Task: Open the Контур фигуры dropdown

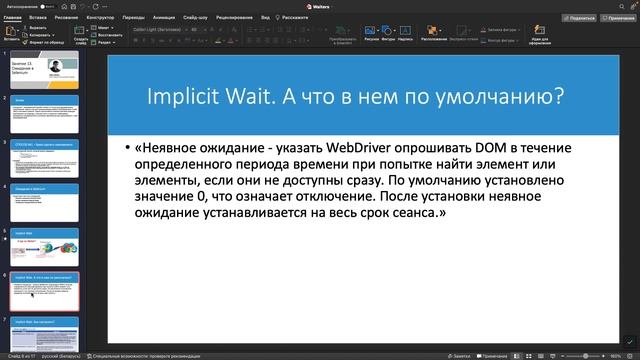Action: point(500,41)
